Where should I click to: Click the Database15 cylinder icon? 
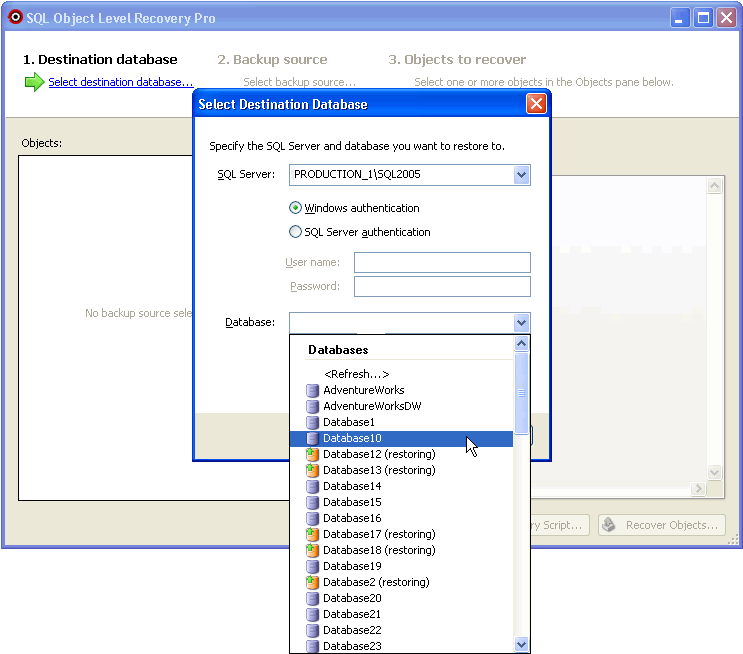(x=312, y=502)
